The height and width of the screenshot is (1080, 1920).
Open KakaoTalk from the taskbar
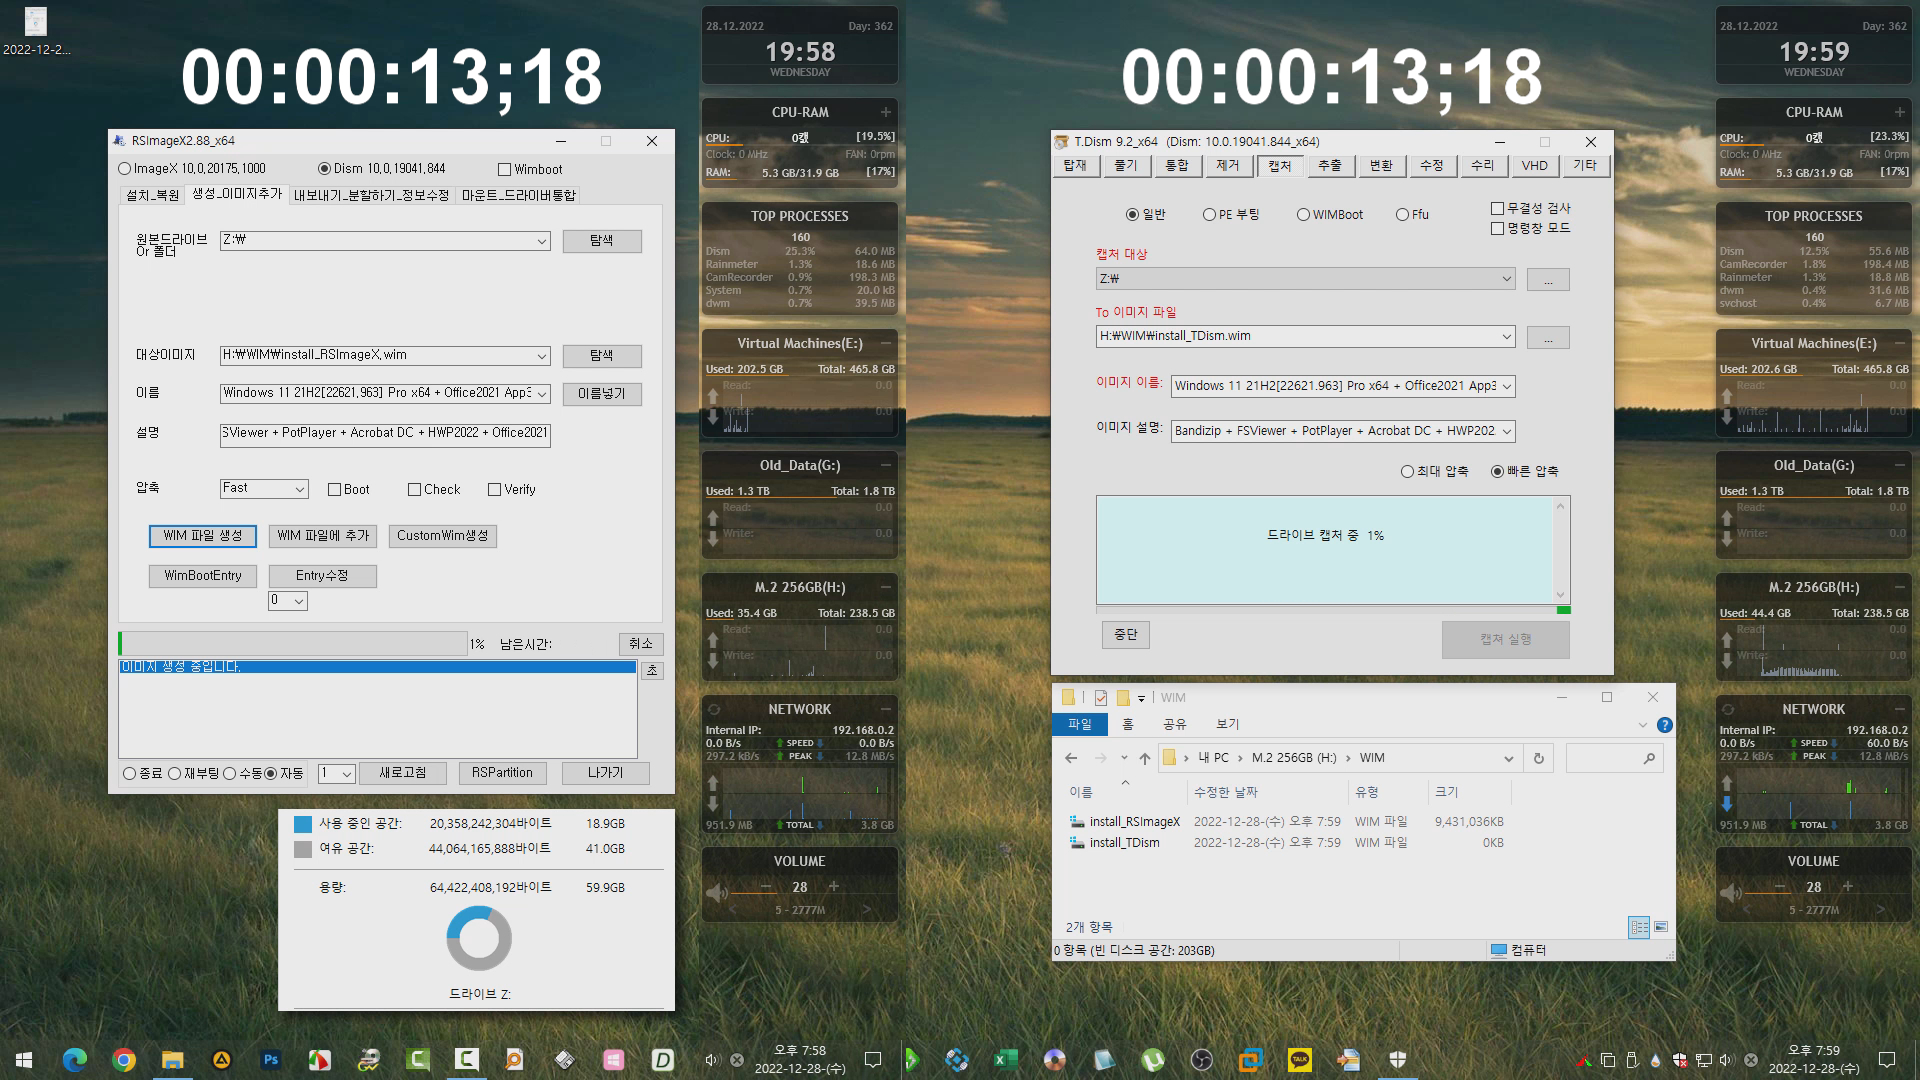click(1300, 1060)
